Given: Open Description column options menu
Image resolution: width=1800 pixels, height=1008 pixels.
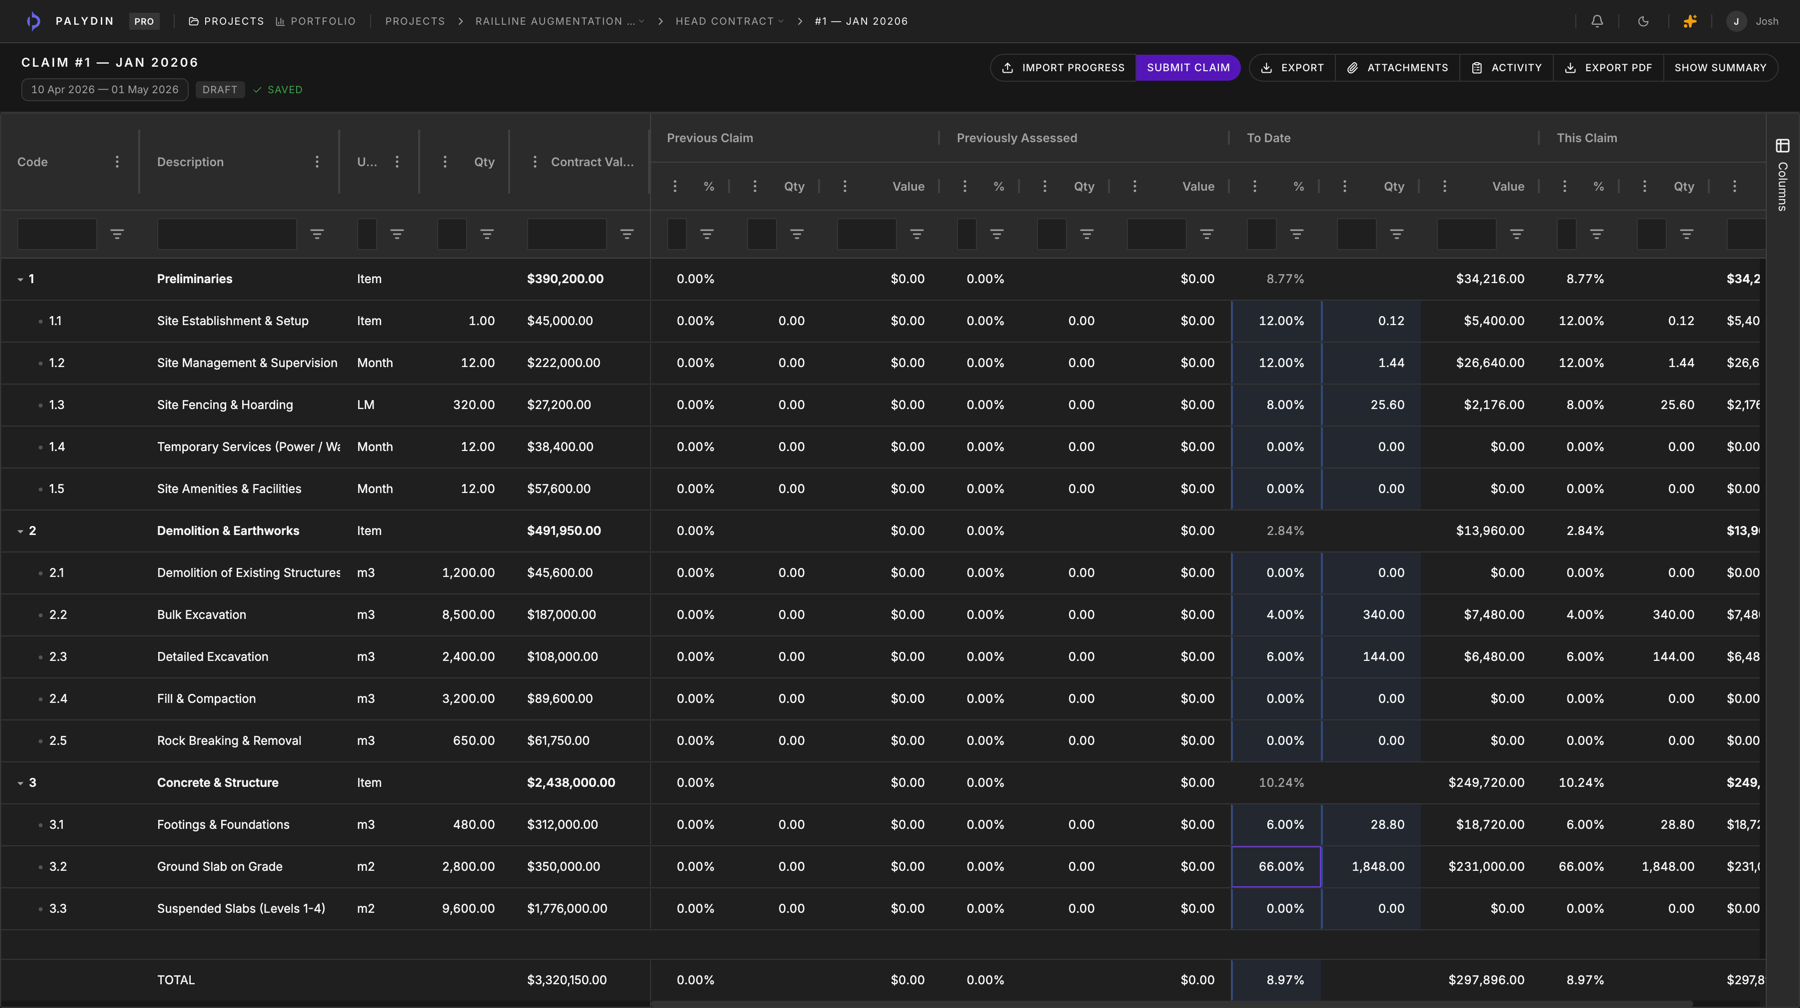Looking at the screenshot, I should point(317,162).
